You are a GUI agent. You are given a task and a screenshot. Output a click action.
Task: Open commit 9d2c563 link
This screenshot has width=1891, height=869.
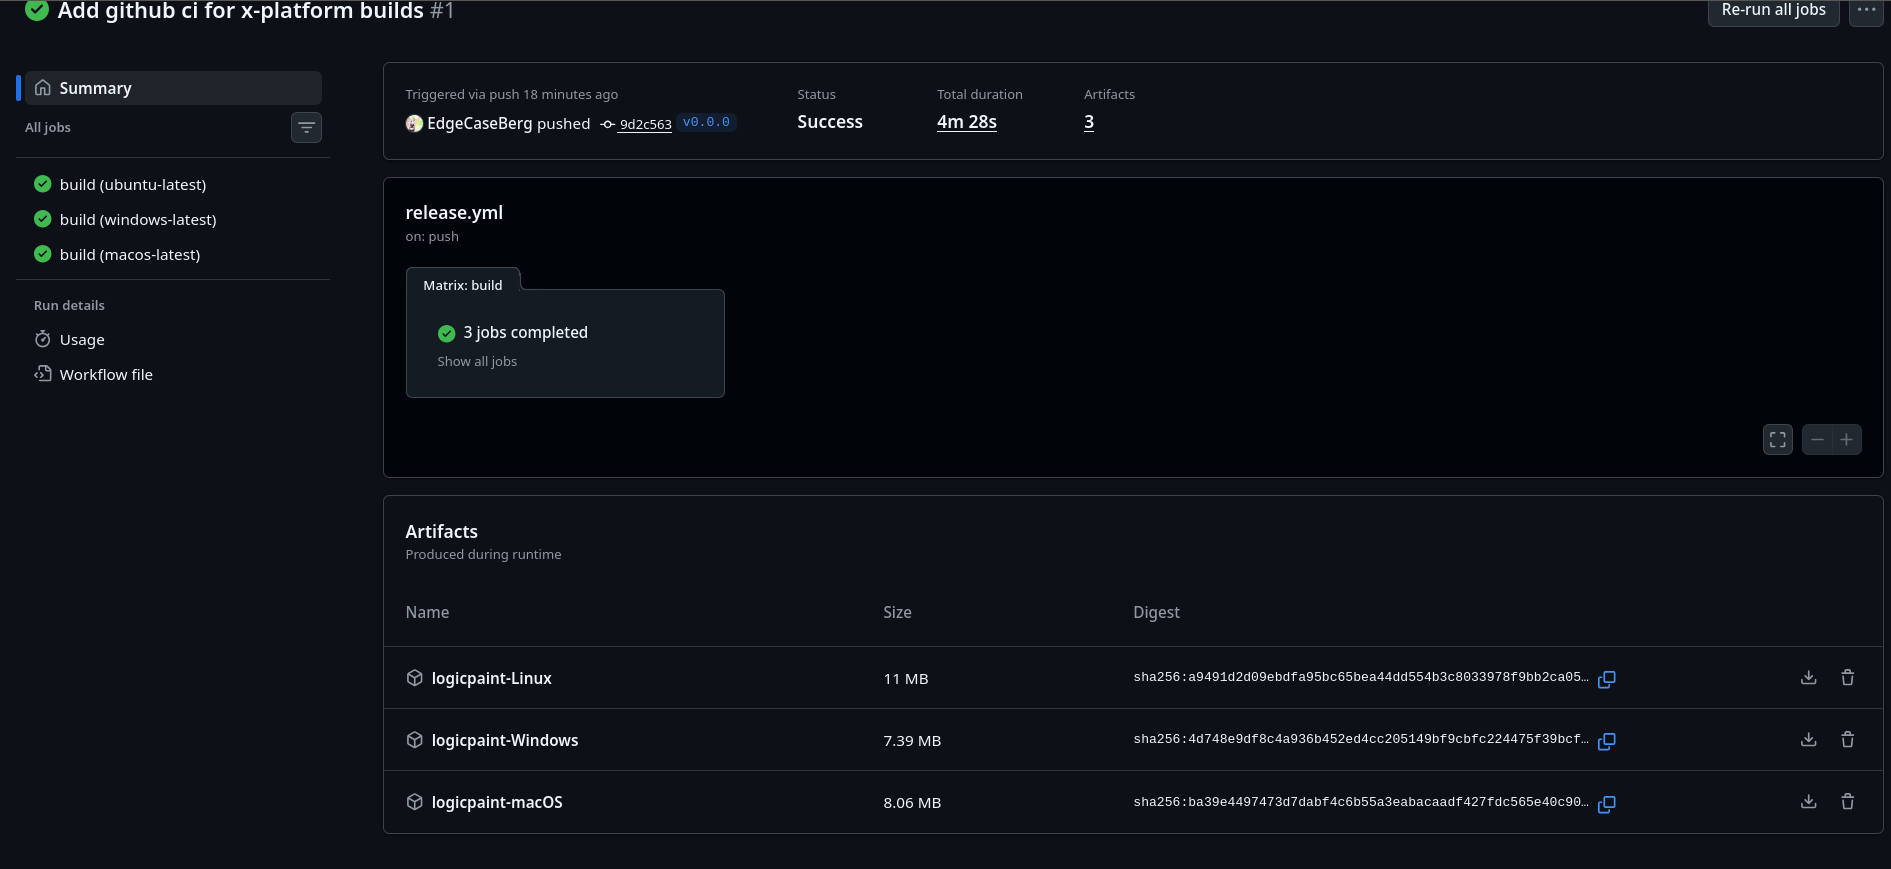pos(645,125)
